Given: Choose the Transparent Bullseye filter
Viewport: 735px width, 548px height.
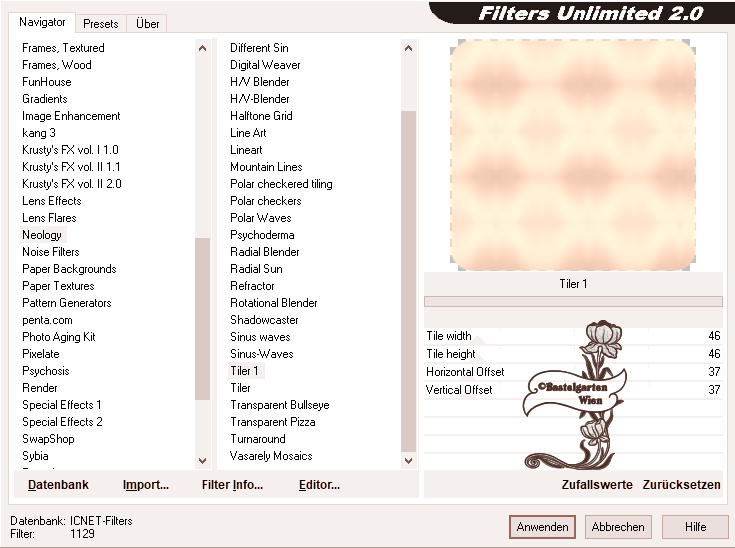Looking at the screenshot, I should tap(279, 405).
